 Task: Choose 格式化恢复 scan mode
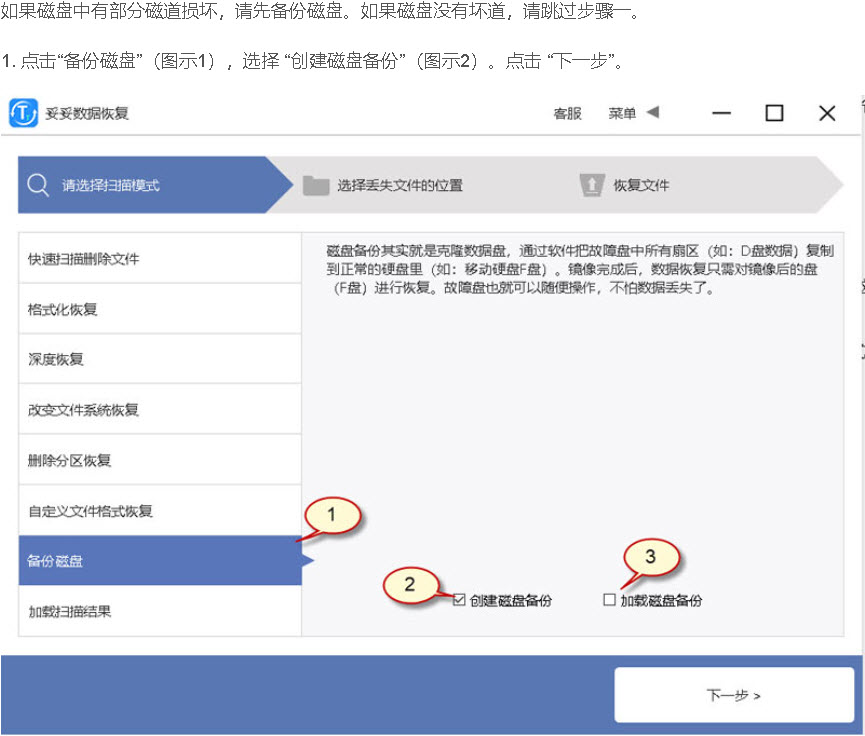click(x=160, y=309)
